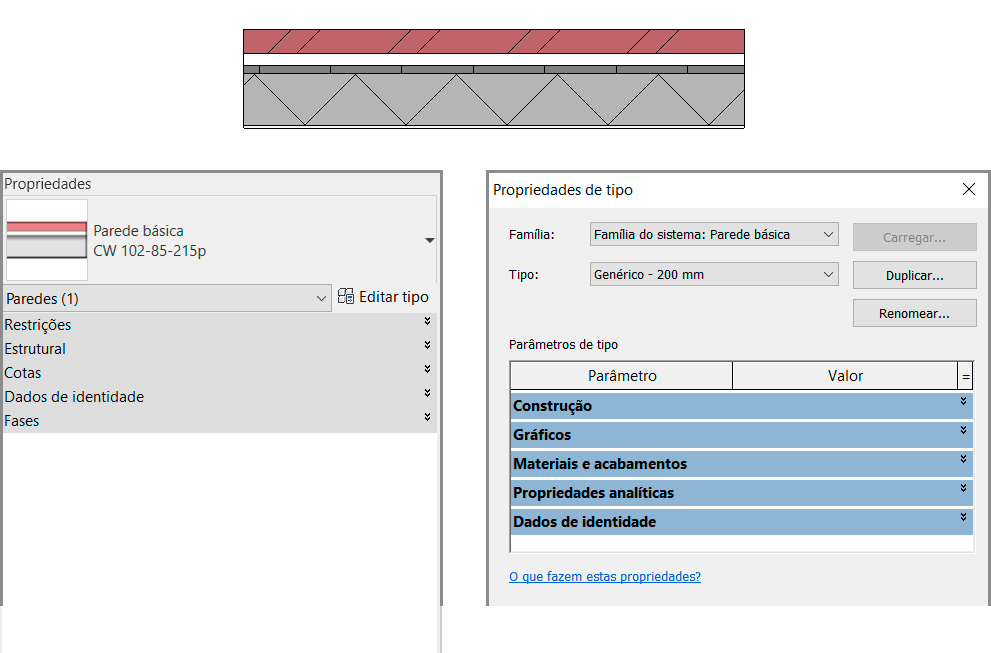This screenshot has height=653, width=991.
Task: Expand Dados de identidade in the Propriedades palette
Action: [x=428, y=395]
